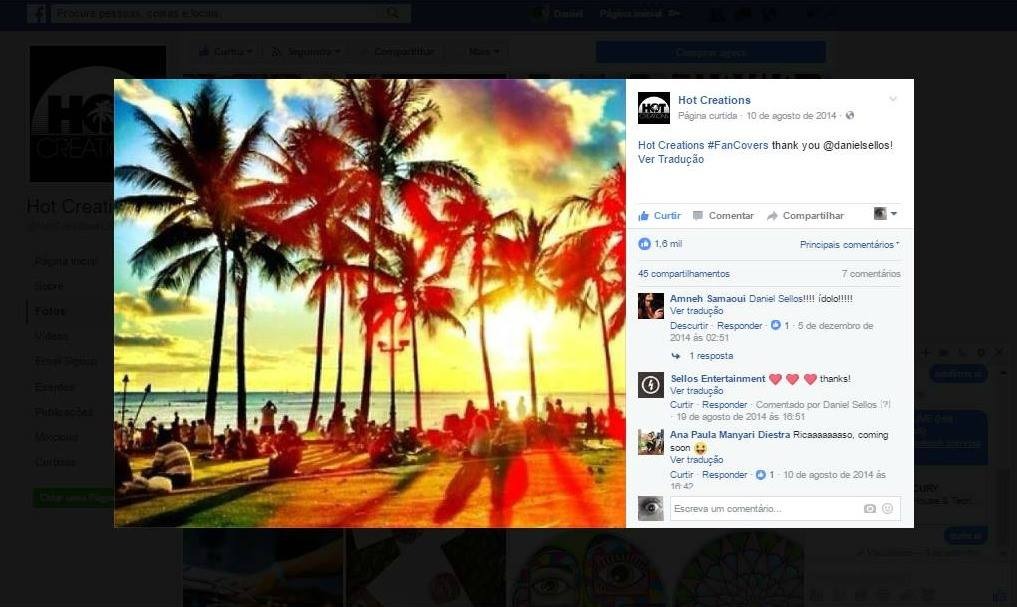Open the post options chevron at top right
Viewport: 1017px width, 607px height.
click(x=893, y=99)
